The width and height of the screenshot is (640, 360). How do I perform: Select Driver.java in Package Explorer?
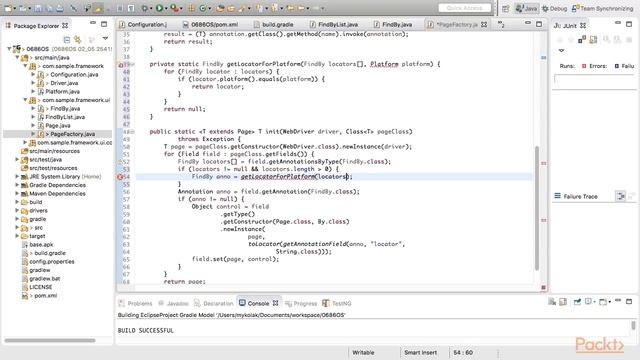point(64,83)
